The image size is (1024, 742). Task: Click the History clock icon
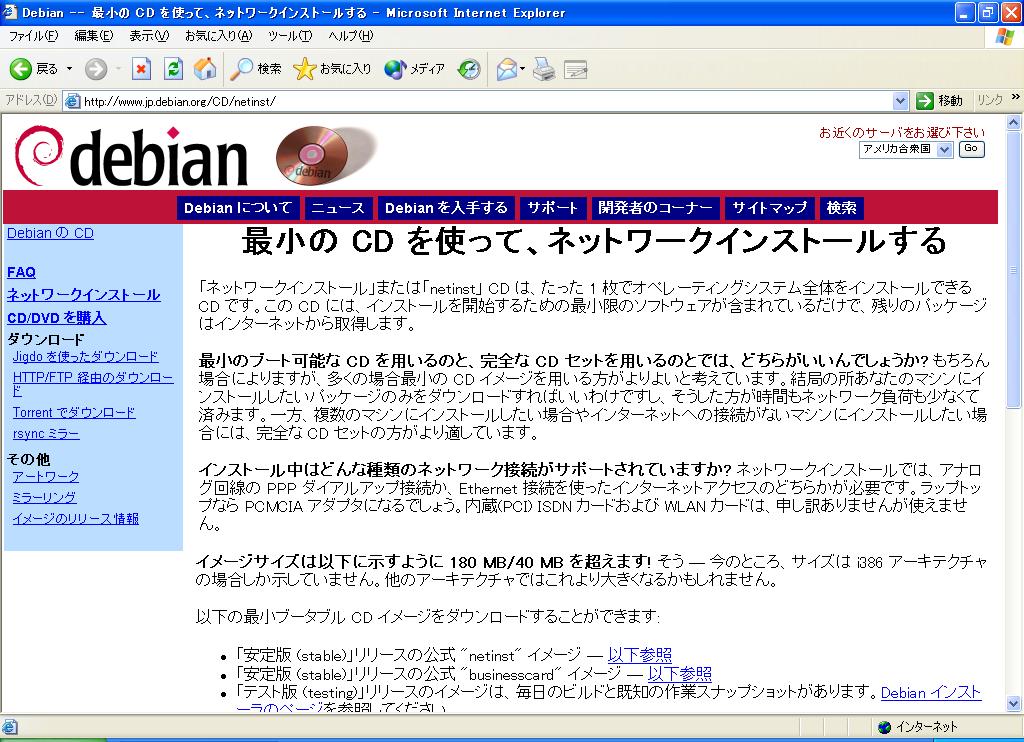(469, 69)
